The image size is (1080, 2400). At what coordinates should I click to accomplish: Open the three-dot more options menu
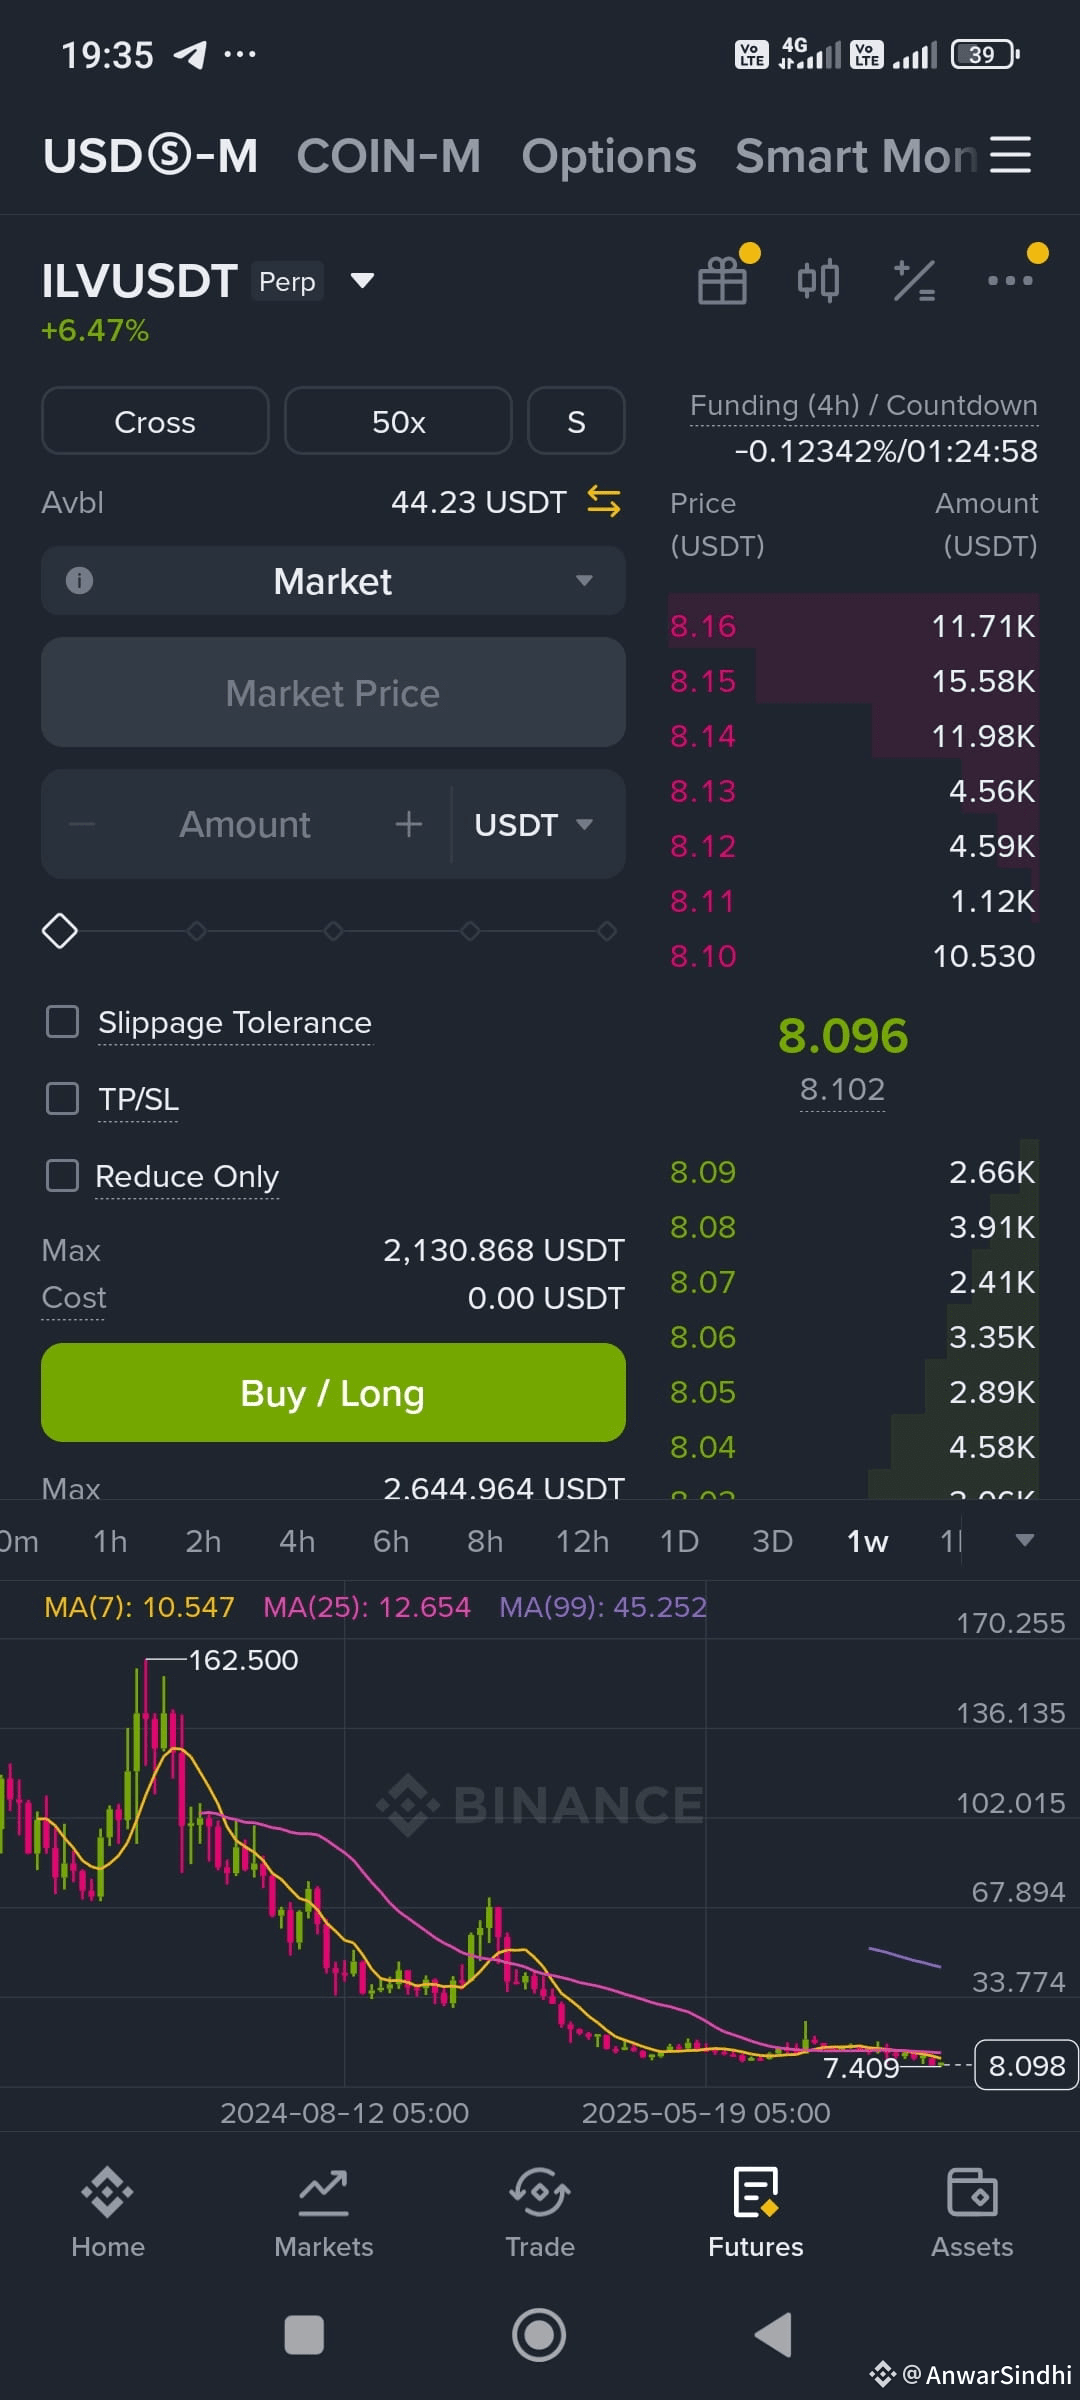[1010, 281]
